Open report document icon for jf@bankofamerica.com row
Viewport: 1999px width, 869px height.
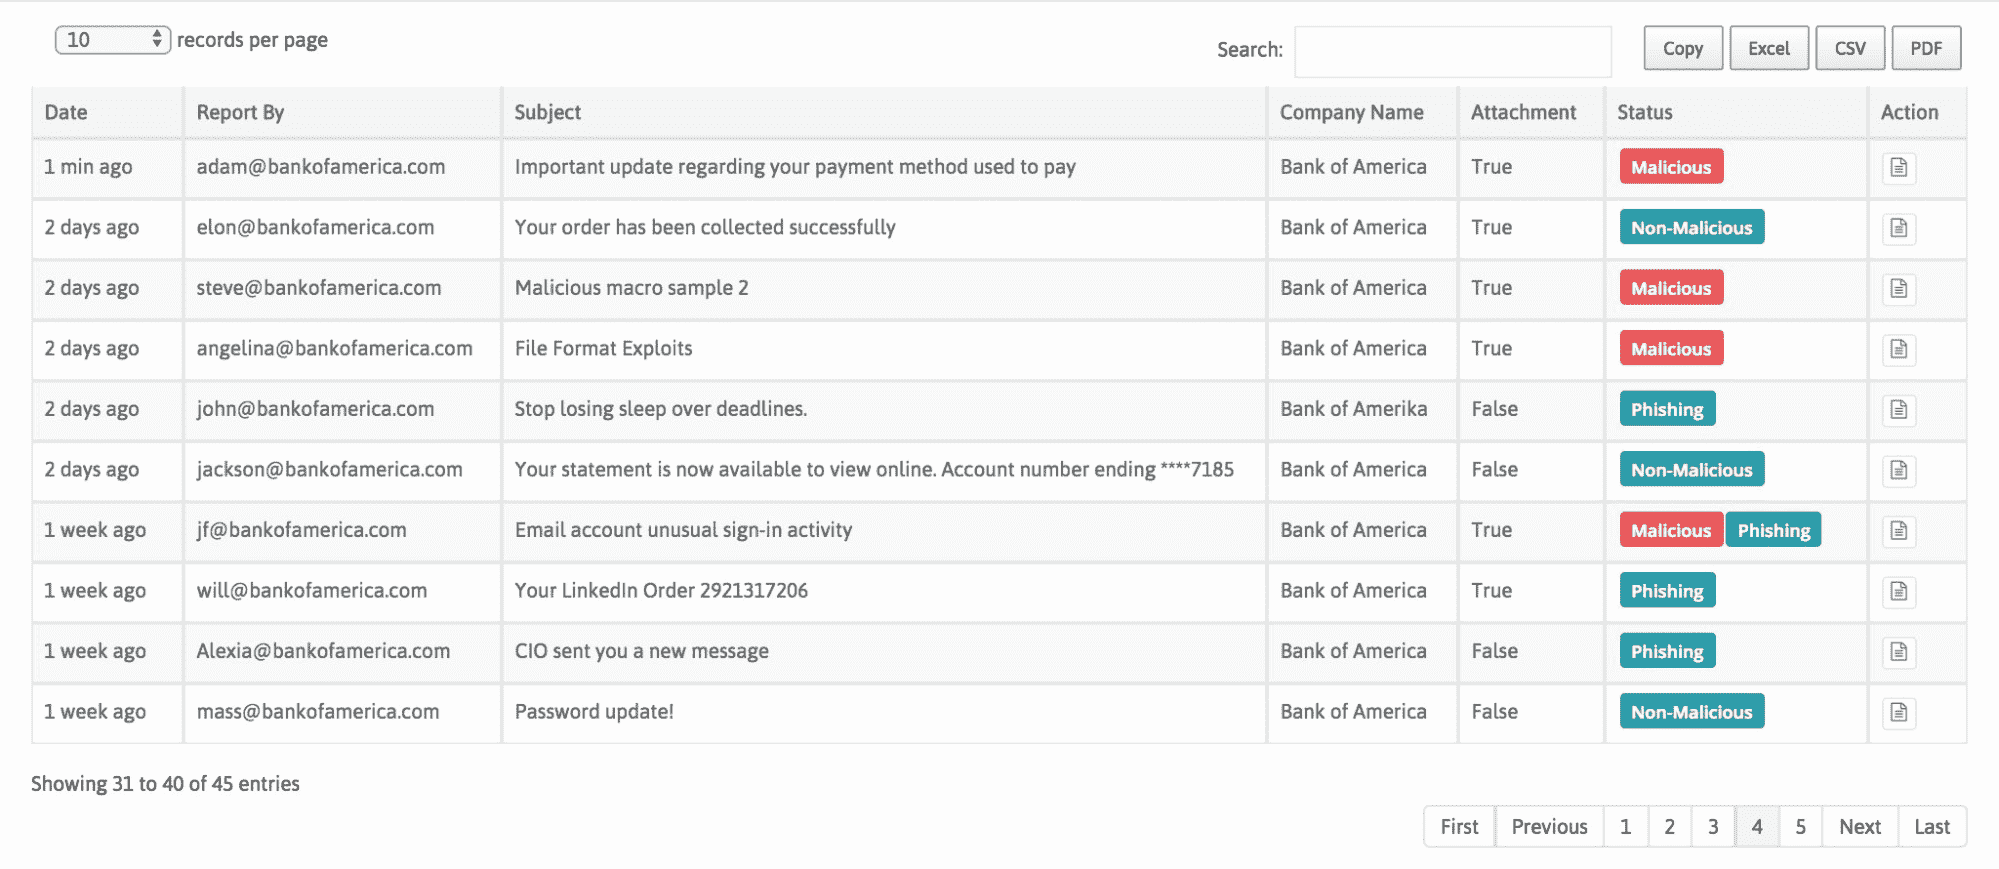click(1898, 531)
